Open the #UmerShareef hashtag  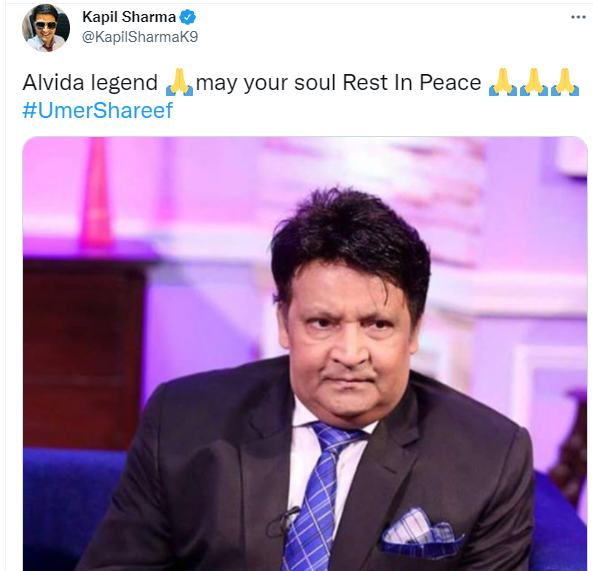(x=98, y=110)
